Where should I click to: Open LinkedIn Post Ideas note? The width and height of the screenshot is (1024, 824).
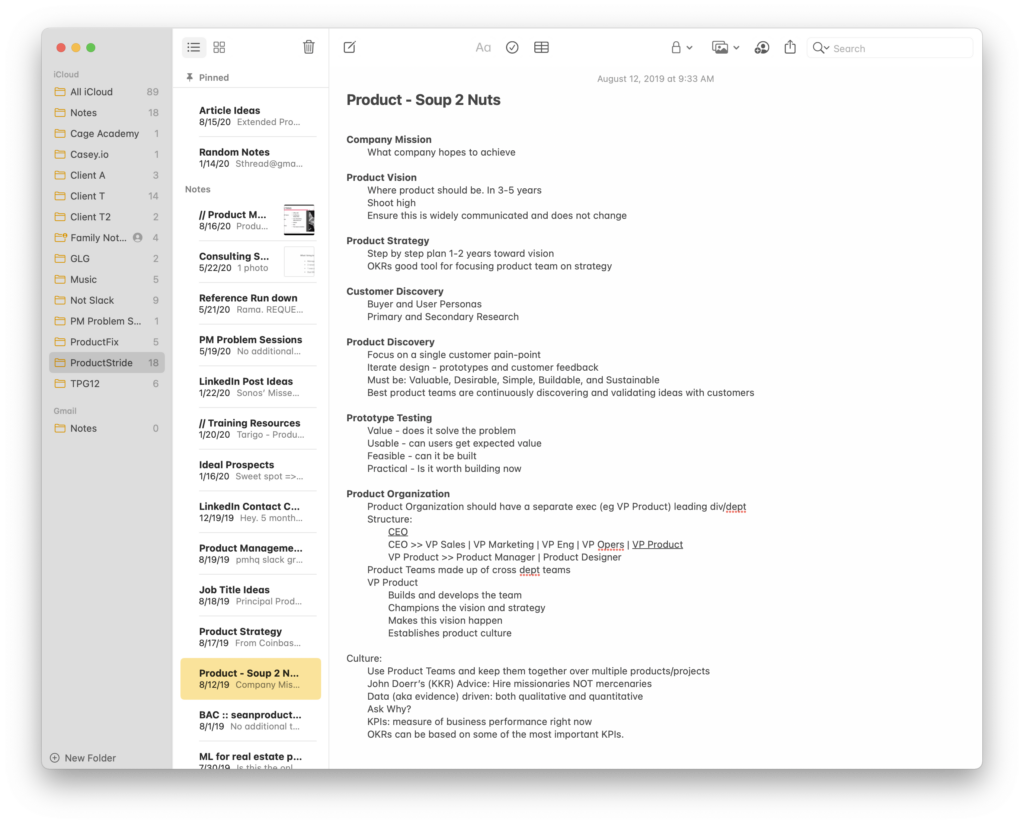(x=251, y=387)
